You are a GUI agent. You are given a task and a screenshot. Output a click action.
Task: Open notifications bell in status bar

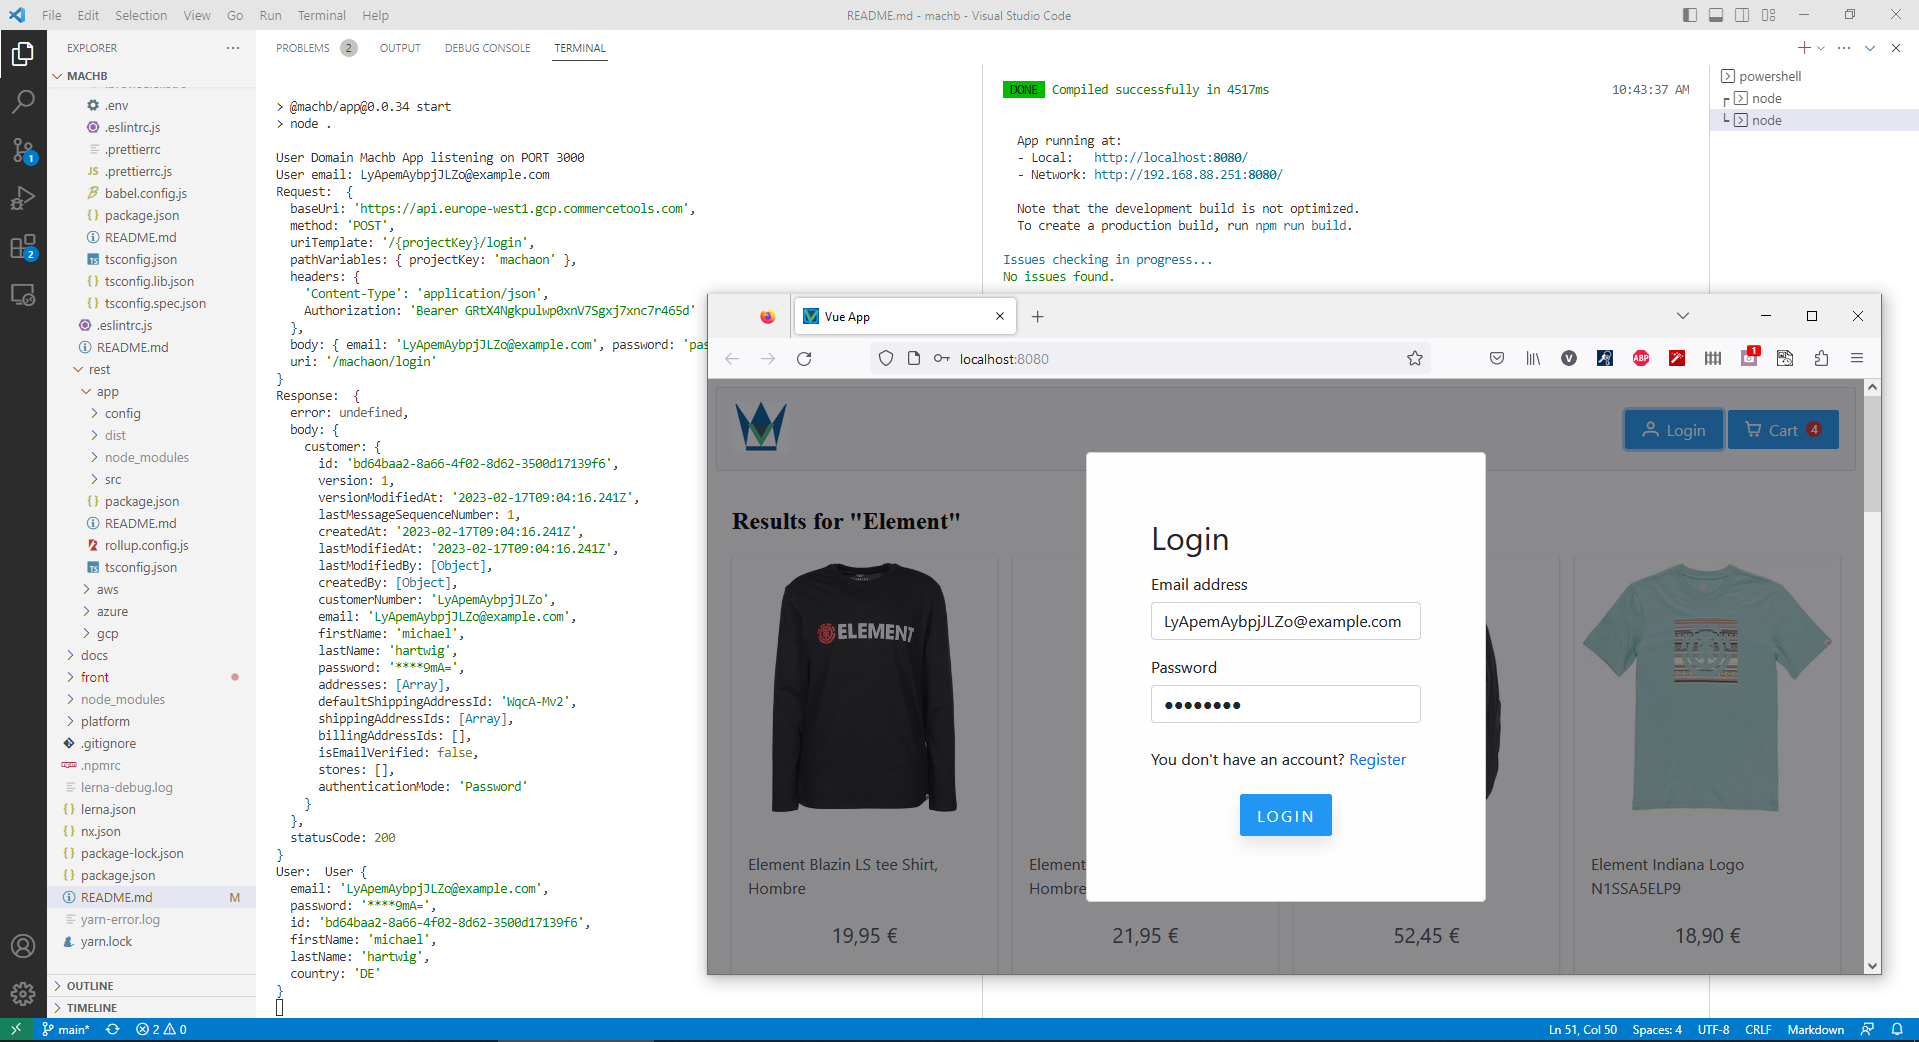click(x=1897, y=1029)
